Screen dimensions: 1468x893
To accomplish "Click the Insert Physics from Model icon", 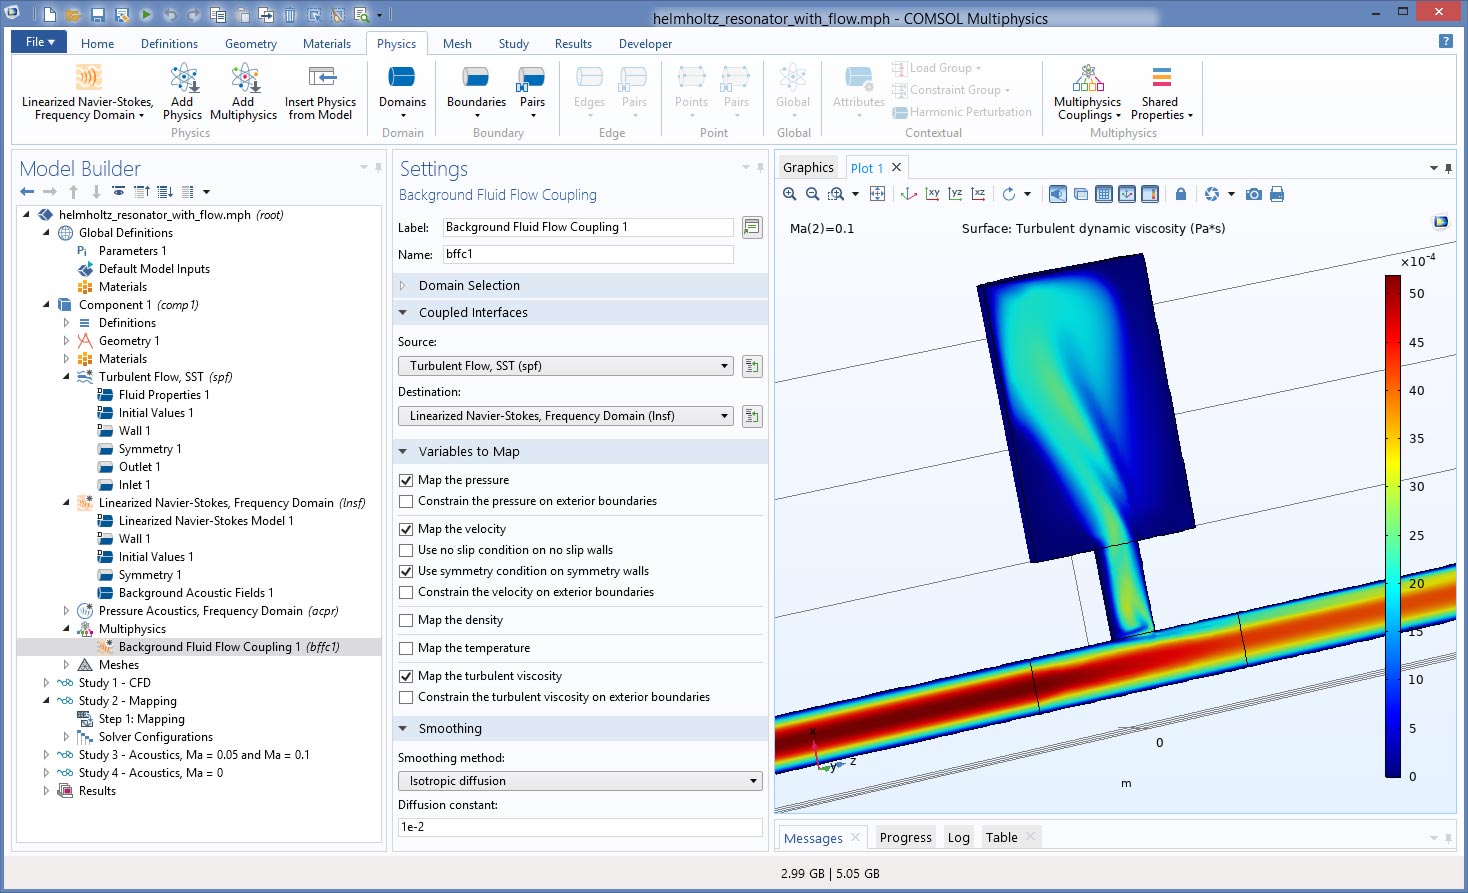I will tap(321, 92).
